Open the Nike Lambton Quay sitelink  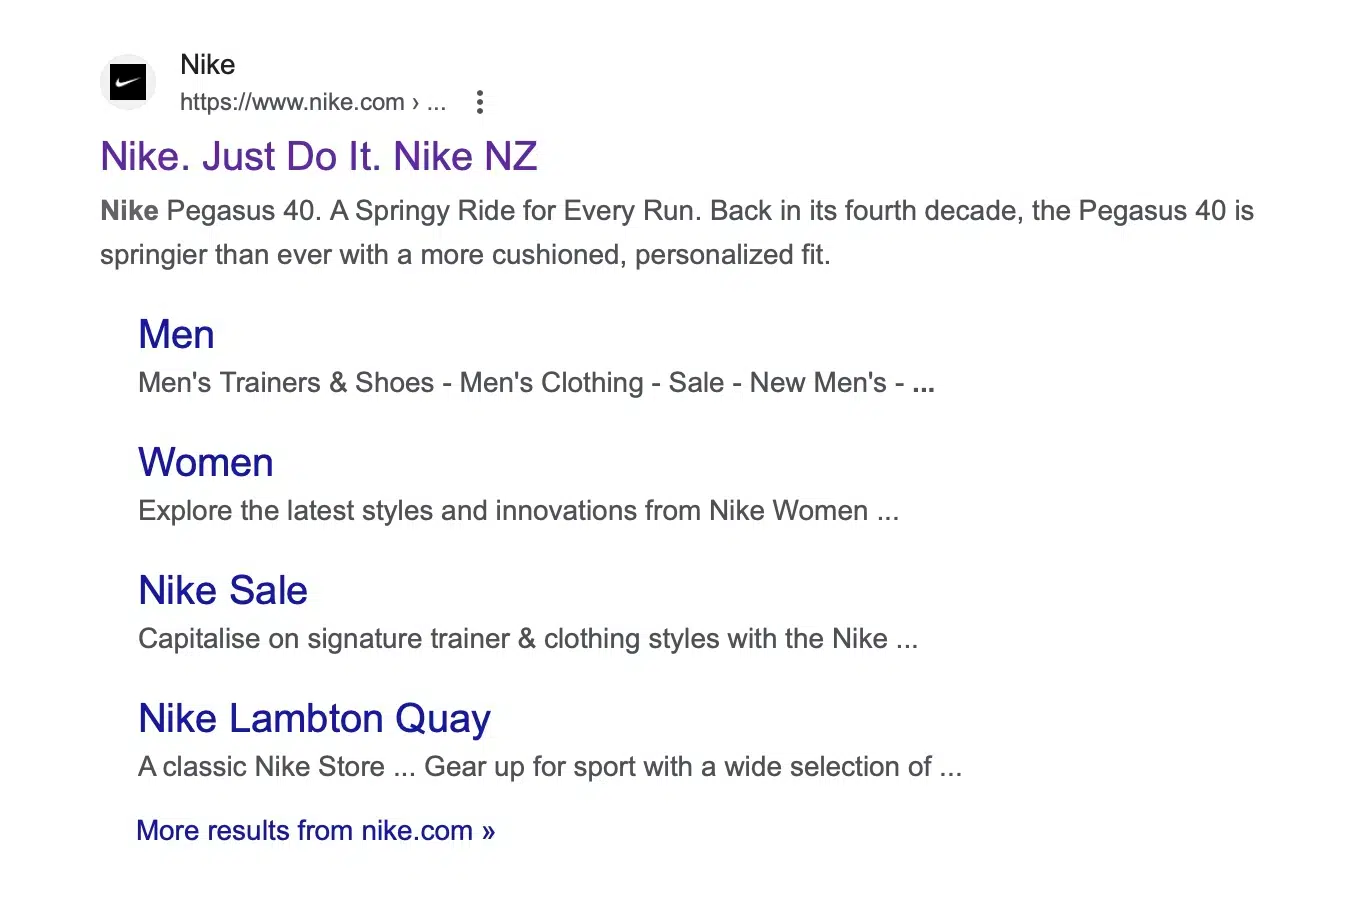click(314, 719)
